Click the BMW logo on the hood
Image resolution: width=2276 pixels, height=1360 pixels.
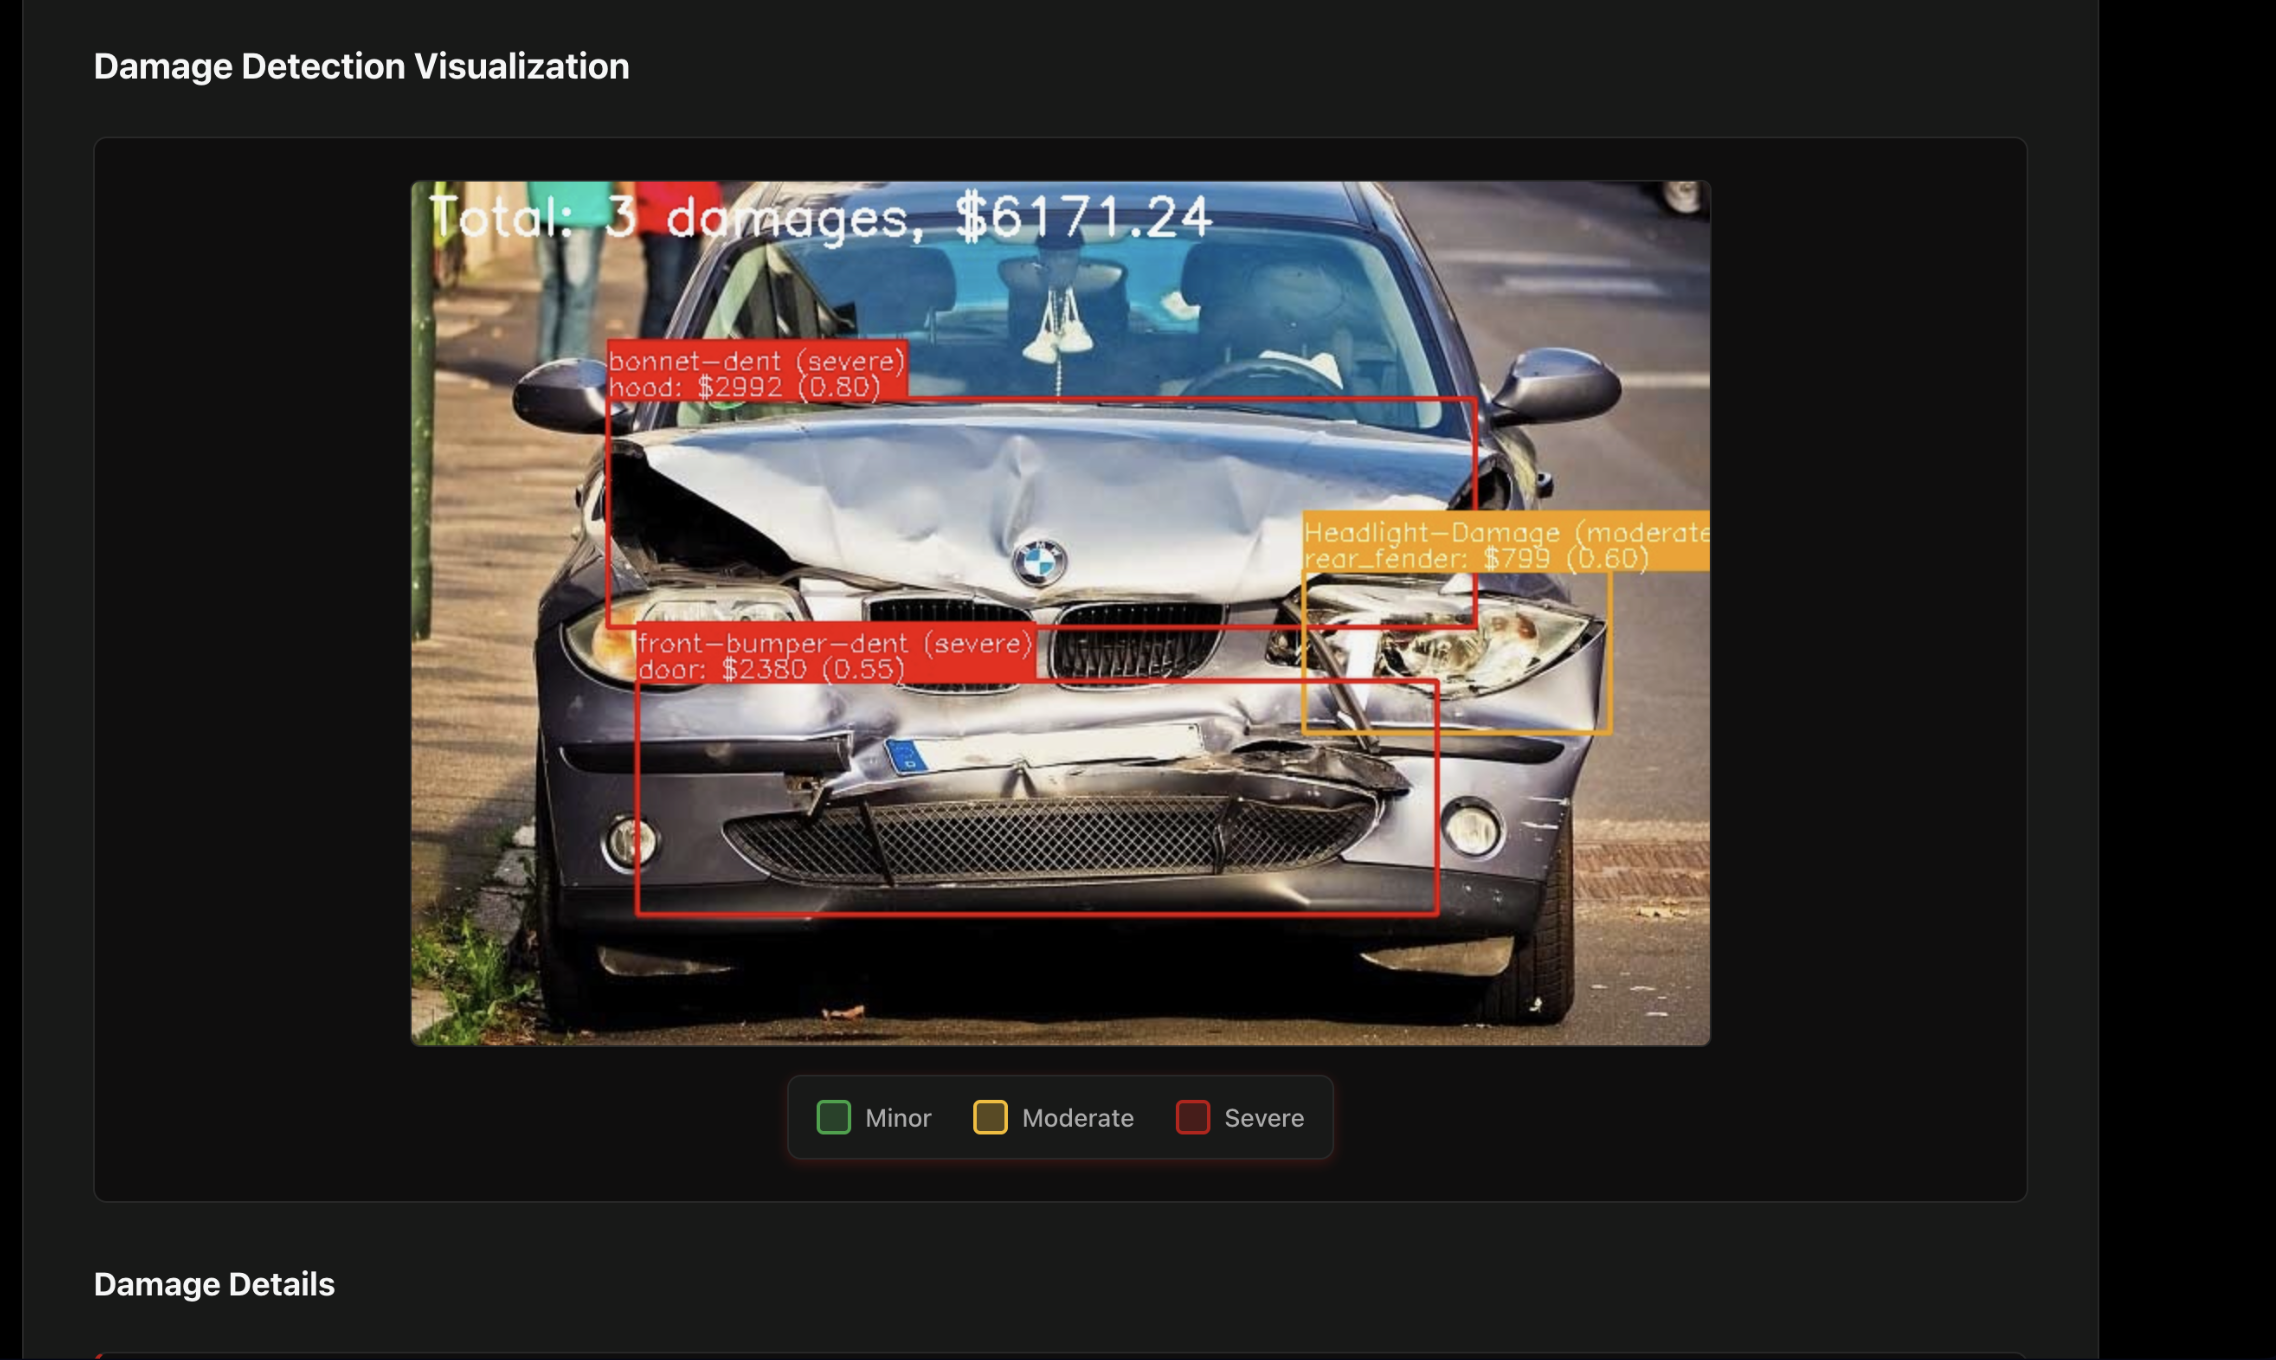[x=1039, y=562]
